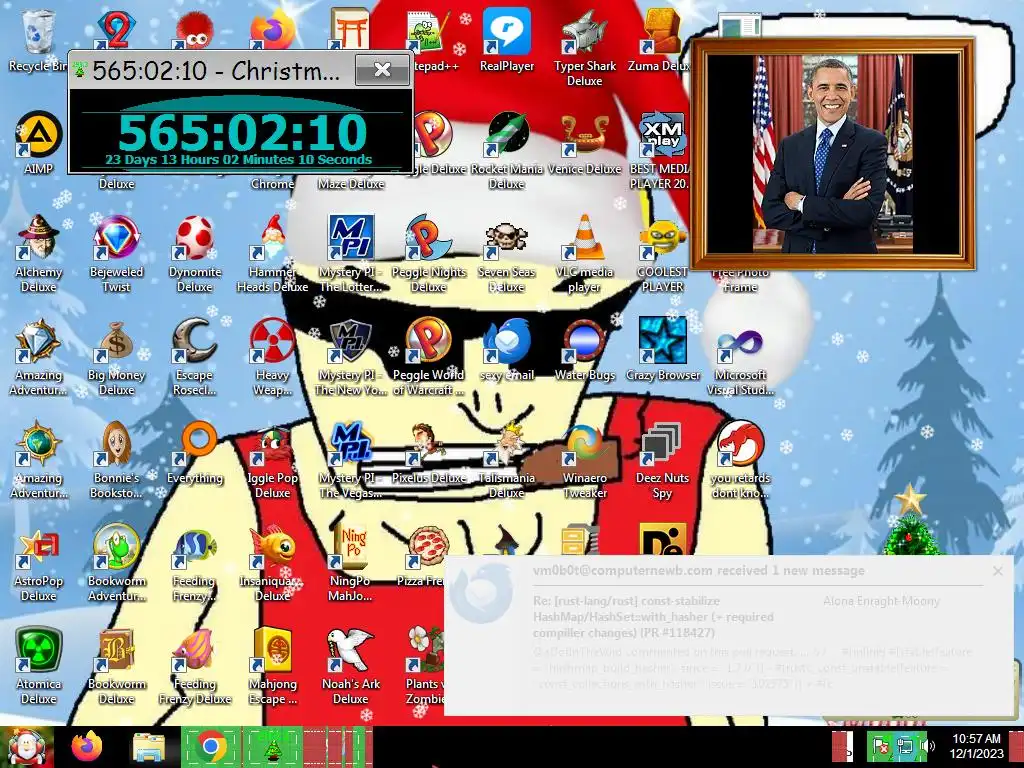The height and width of the screenshot is (768, 1024).
Task: Launch Iggle Pop Deluxe
Action: [x=272, y=461]
